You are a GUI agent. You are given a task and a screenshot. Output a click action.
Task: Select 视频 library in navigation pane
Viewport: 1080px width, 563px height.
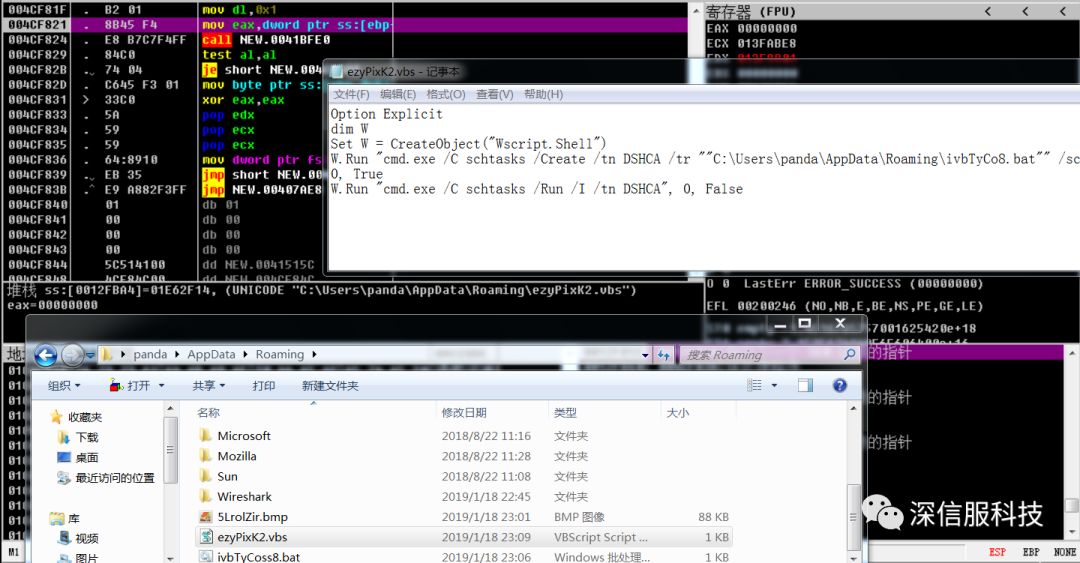[87, 538]
